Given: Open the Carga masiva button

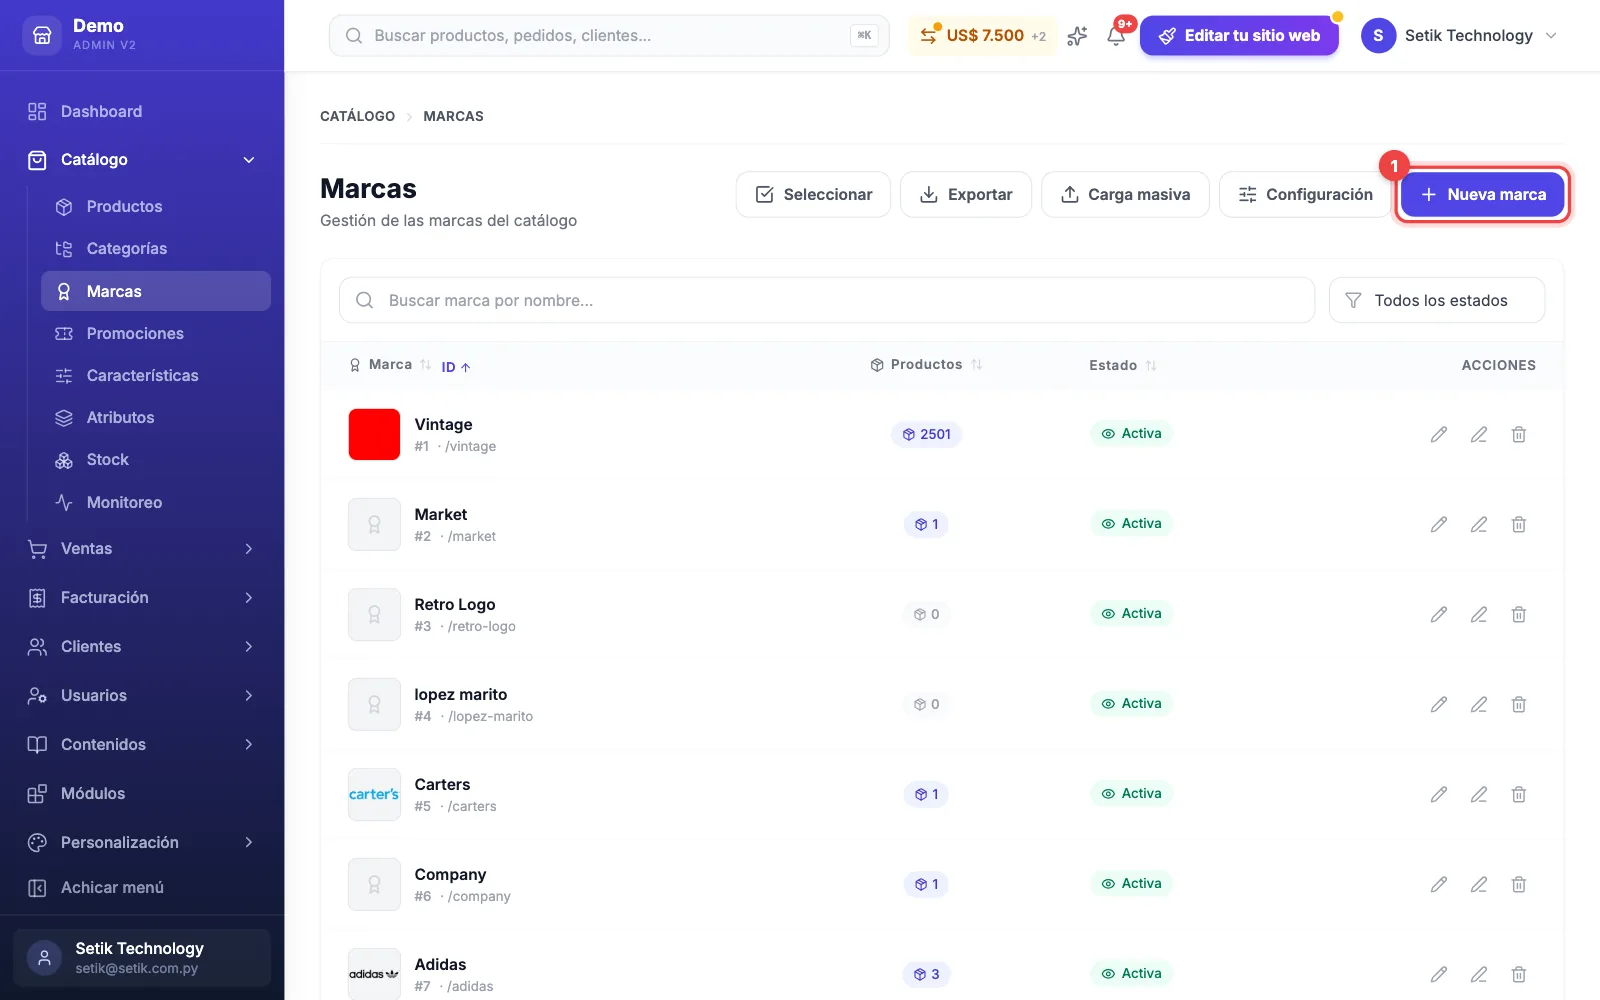Looking at the screenshot, I should pyautogui.click(x=1125, y=194).
